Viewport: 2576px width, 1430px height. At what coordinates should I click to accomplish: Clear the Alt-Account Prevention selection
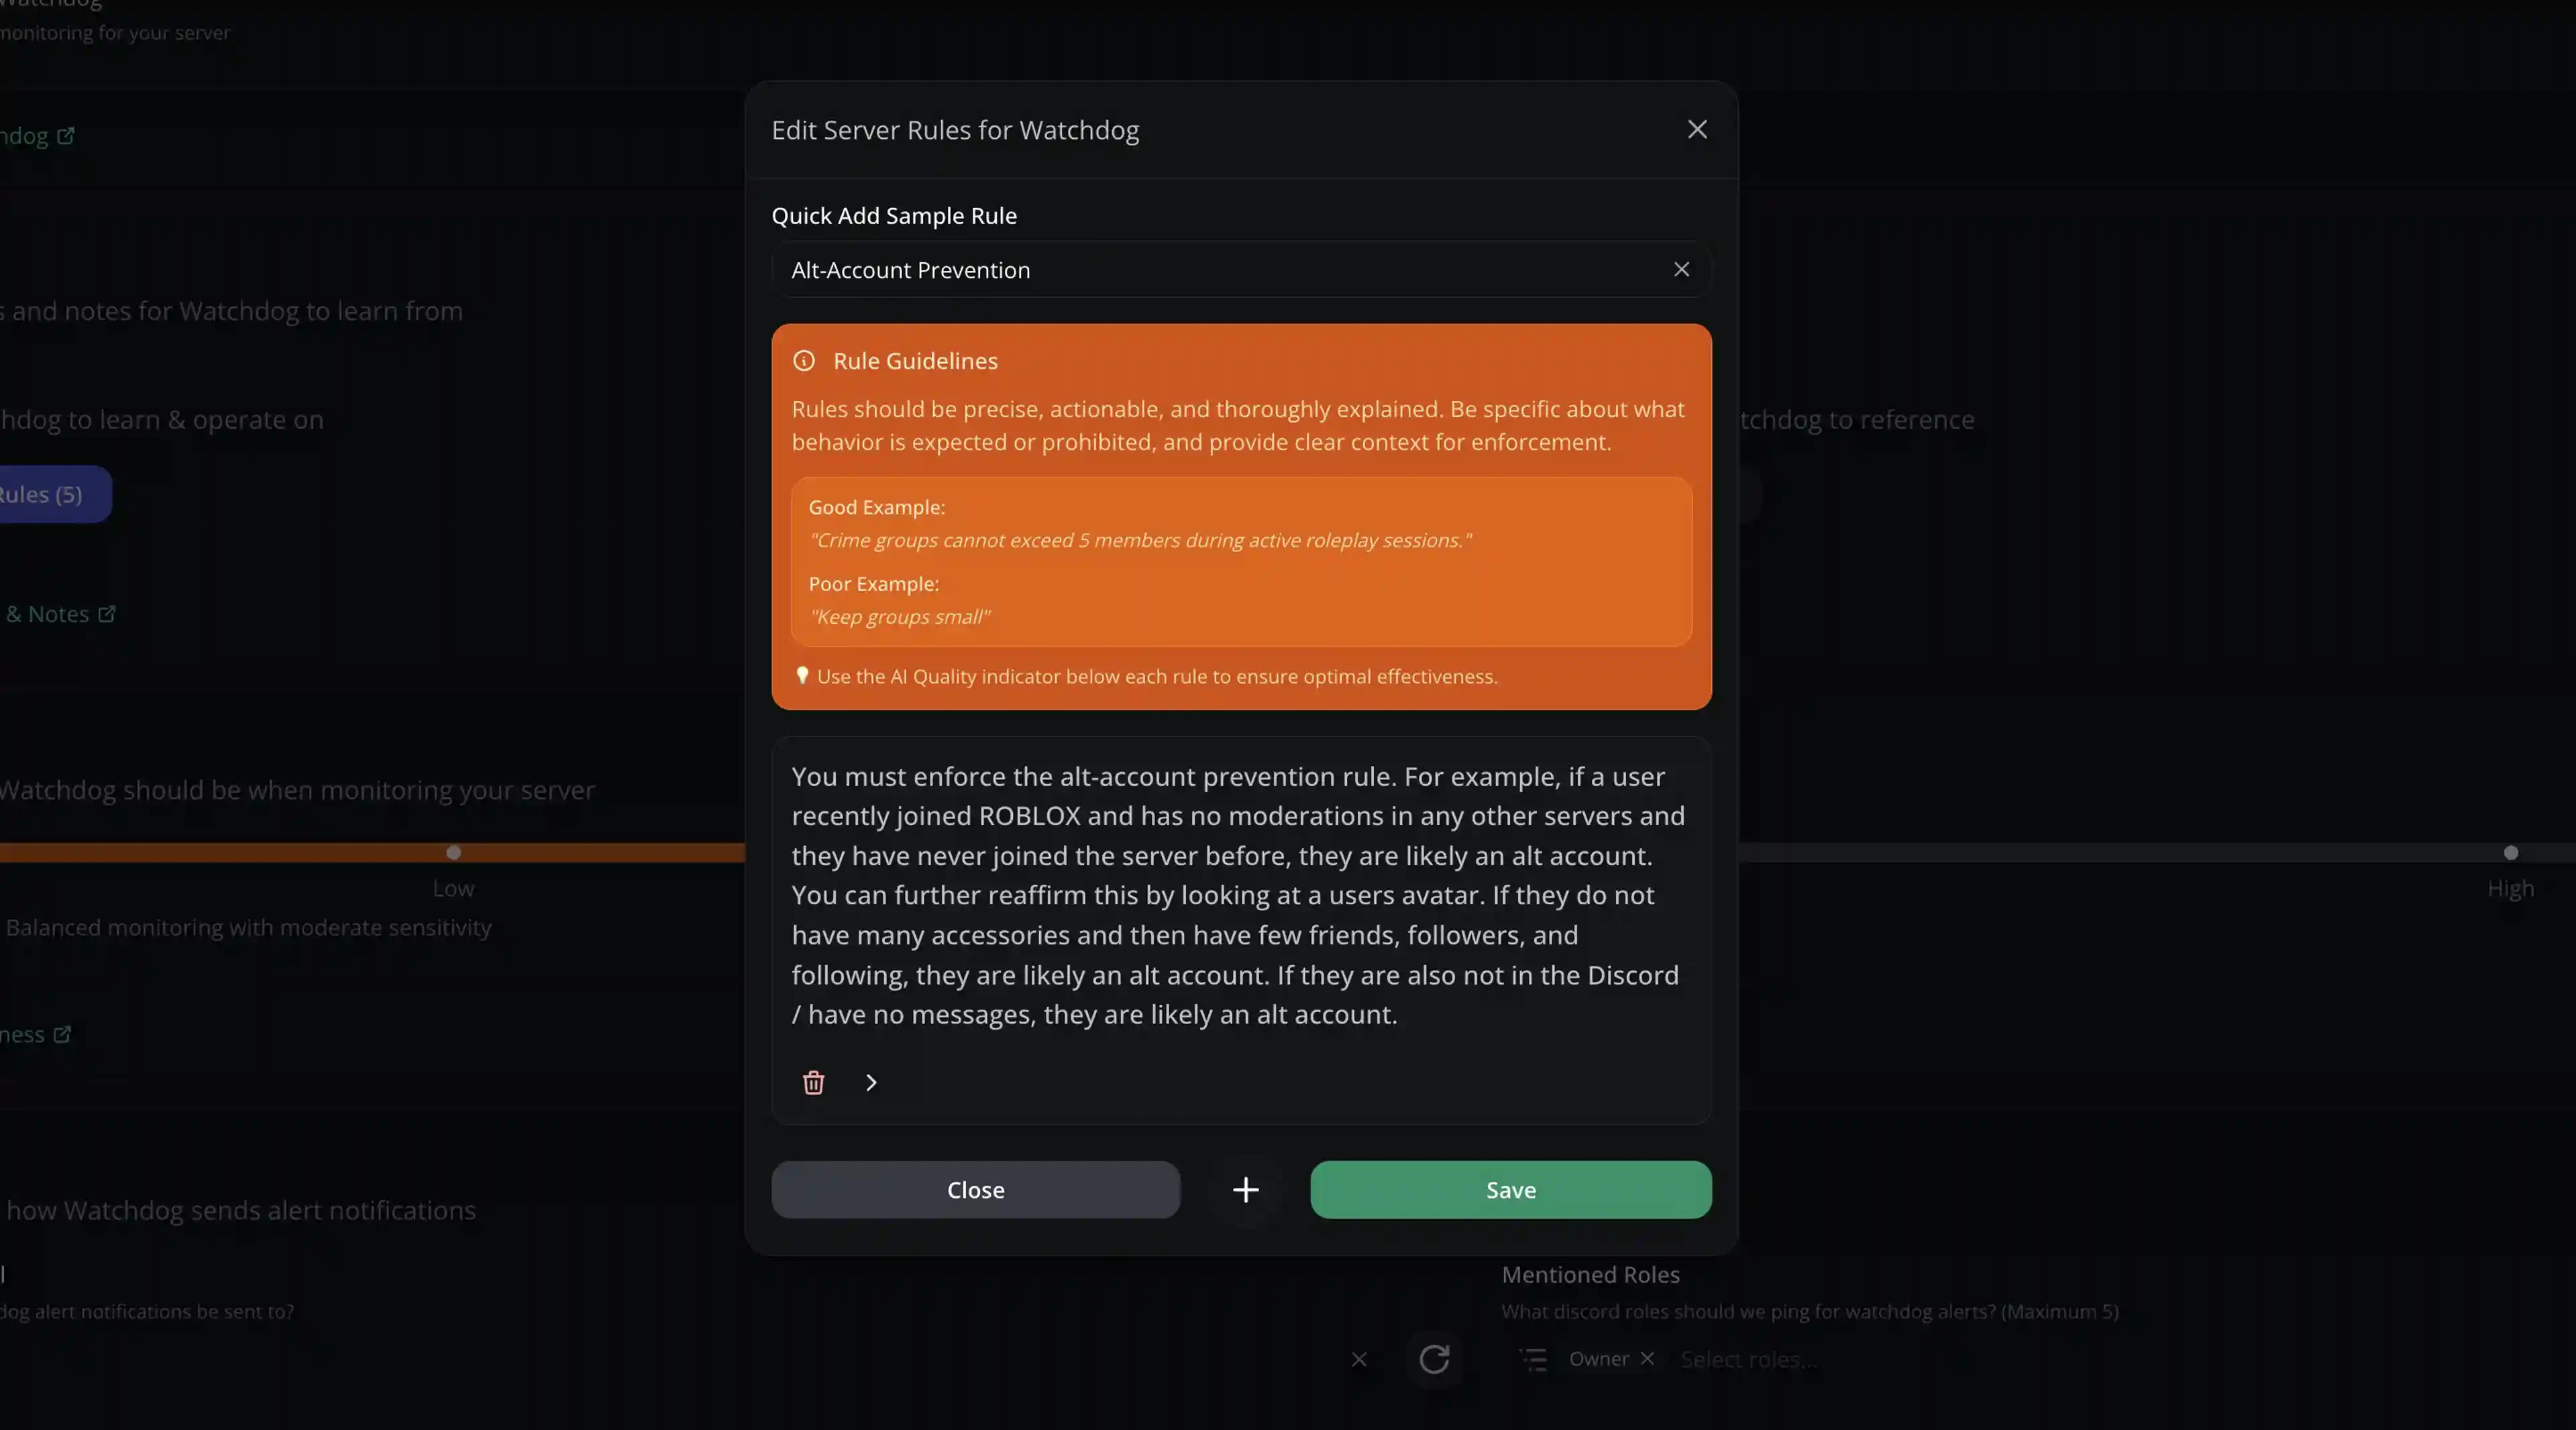pyautogui.click(x=1681, y=270)
